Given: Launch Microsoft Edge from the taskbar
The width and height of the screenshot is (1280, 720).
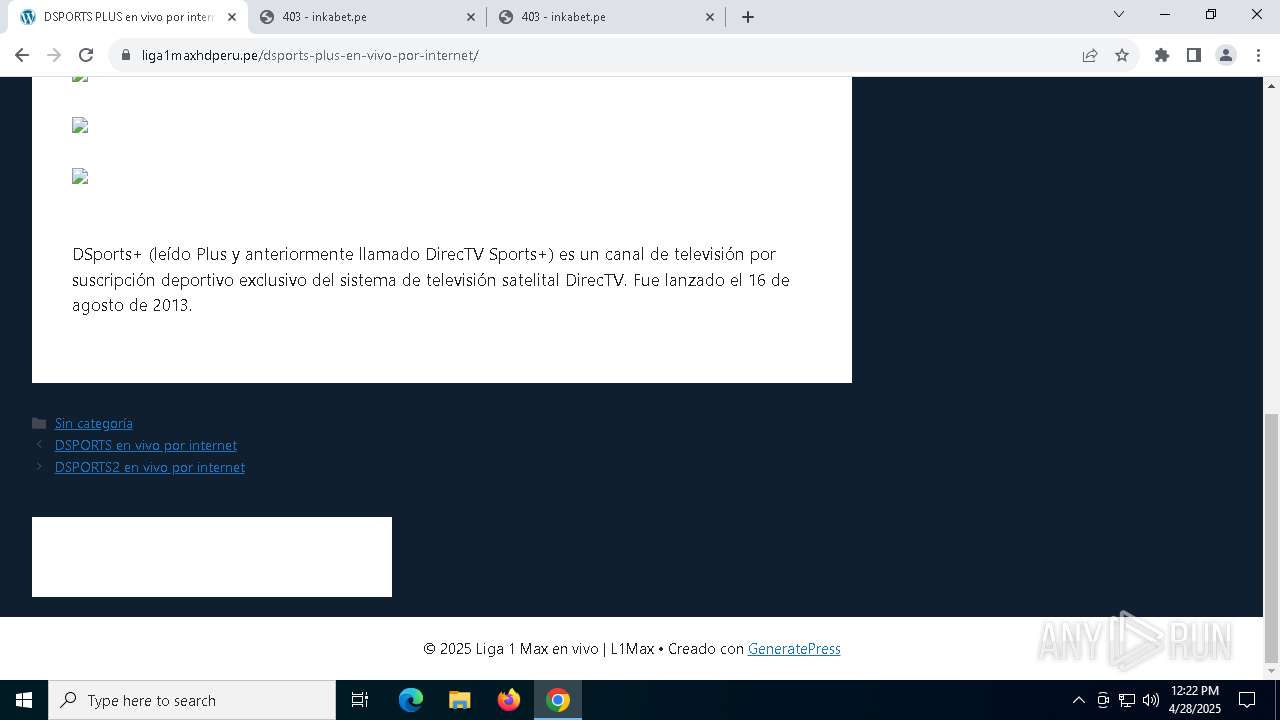Looking at the screenshot, I should click(x=411, y=700).
